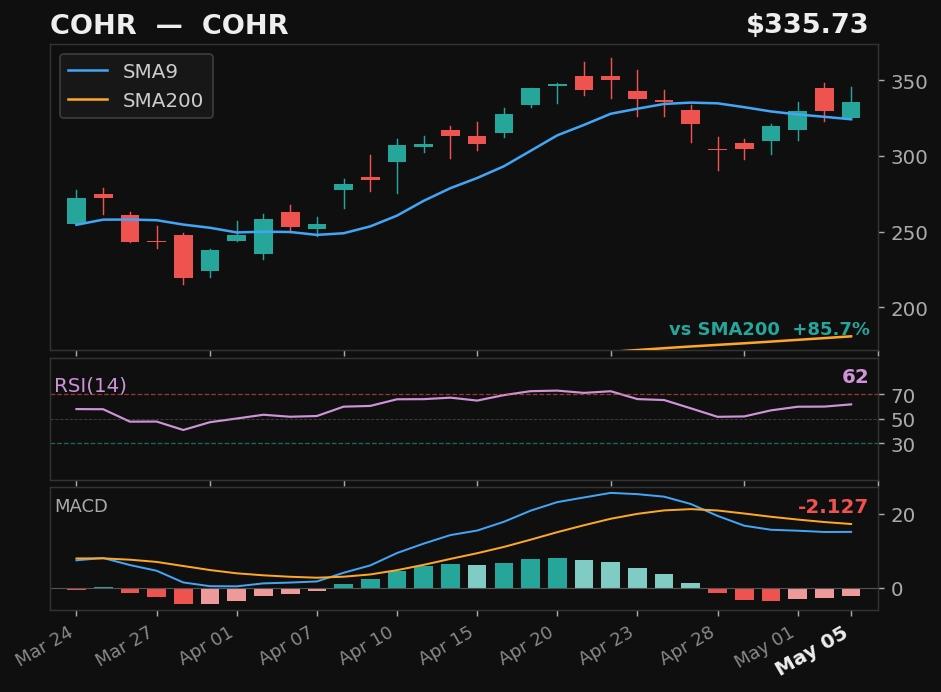This screenshot has height=692, width=941.
Task: Click the bold May 05 date label
Action: [x=811, y=649]
